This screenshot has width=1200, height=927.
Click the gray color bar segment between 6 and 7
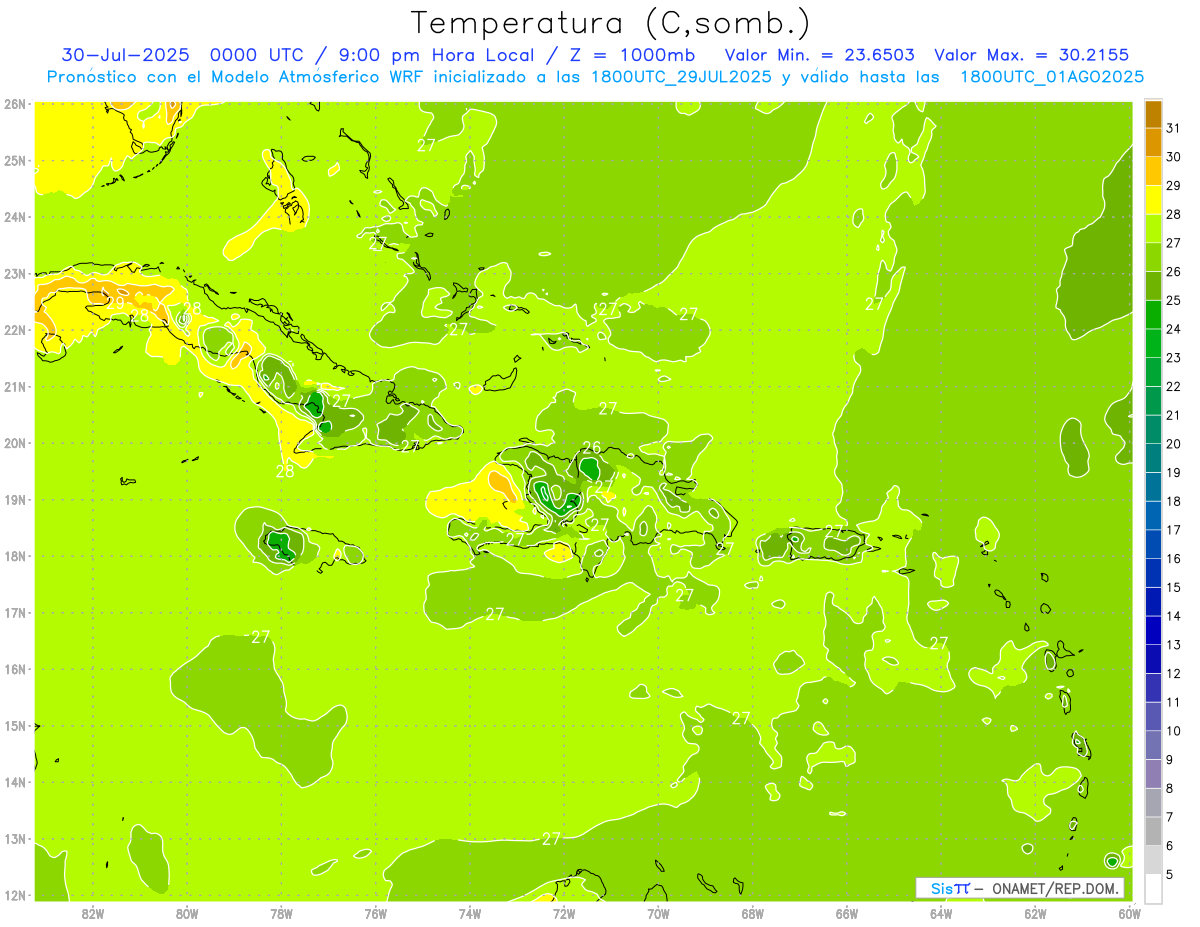1153,831
